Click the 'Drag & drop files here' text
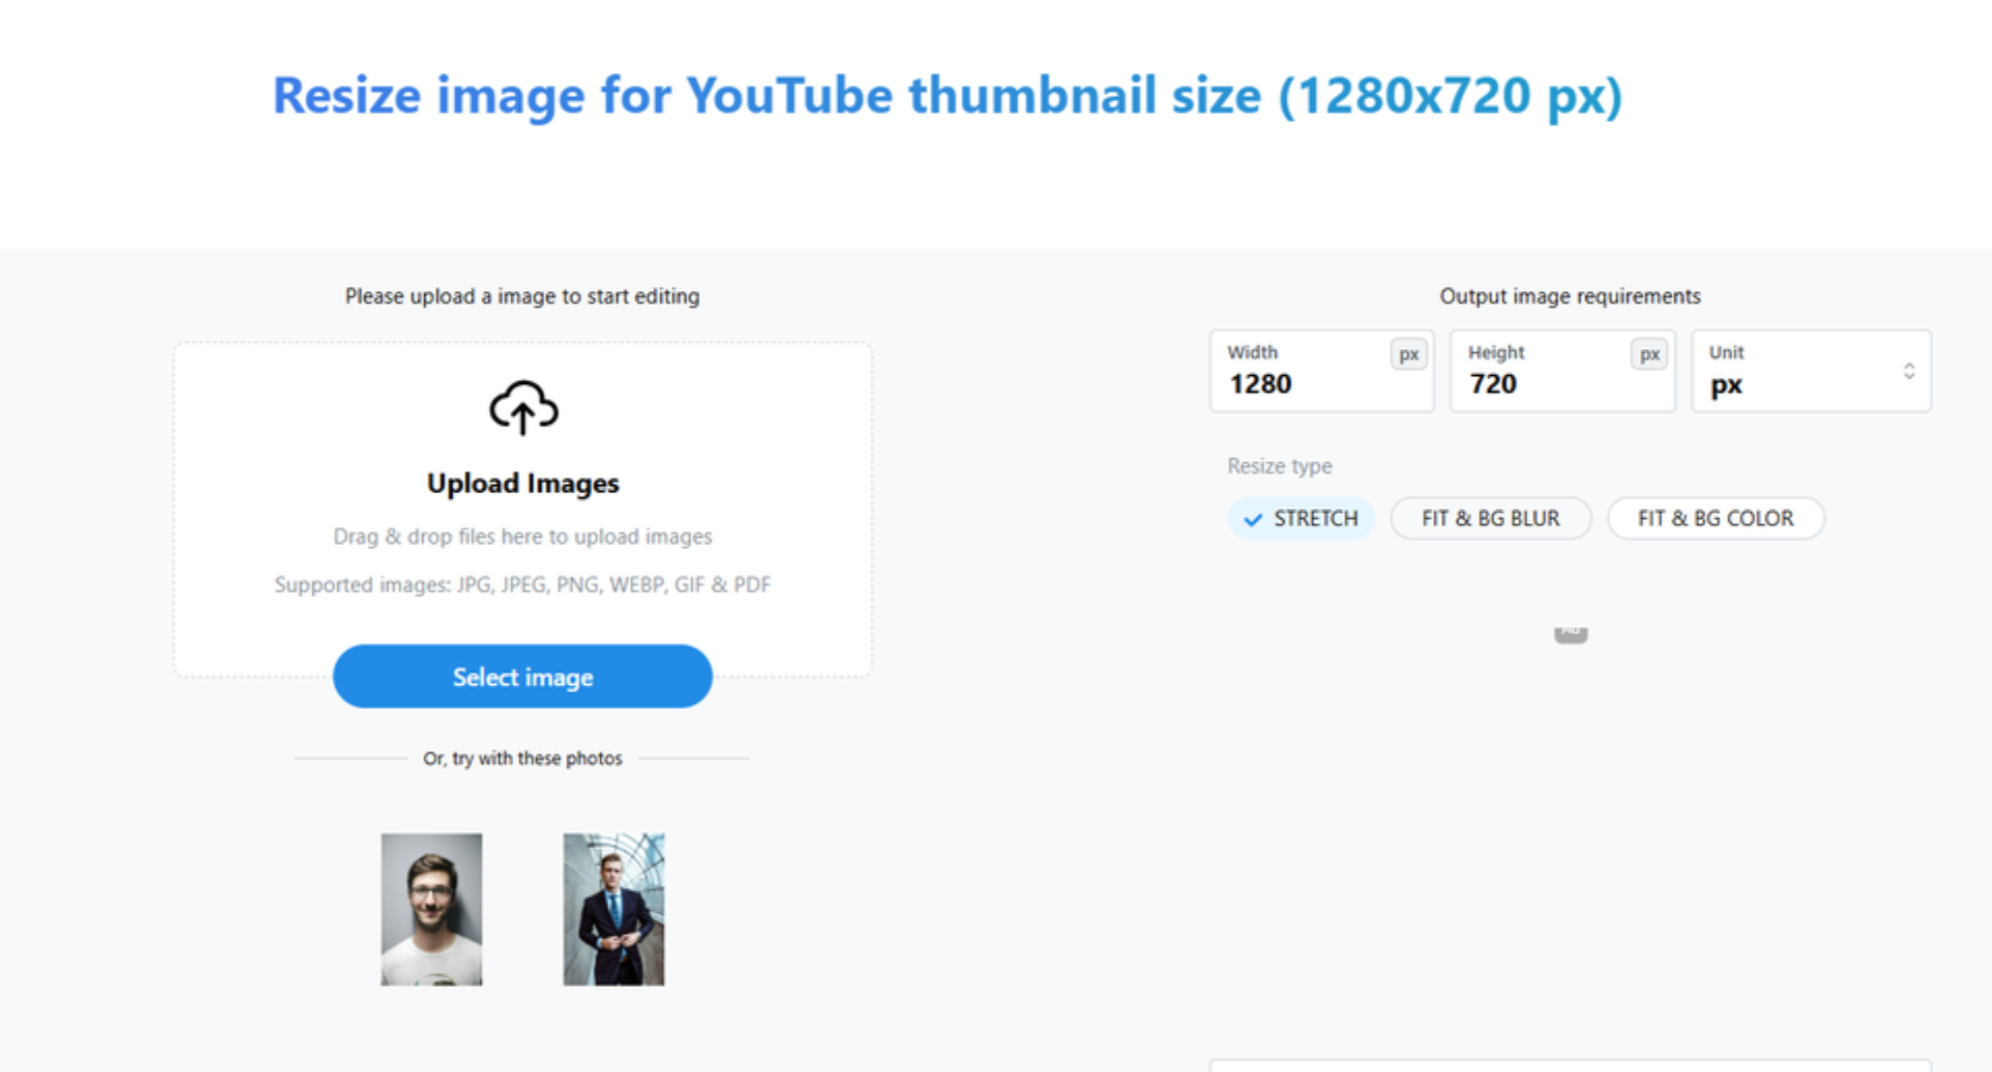Image resolution: width=1992 pixels, height=1072 pixels. 522,536
